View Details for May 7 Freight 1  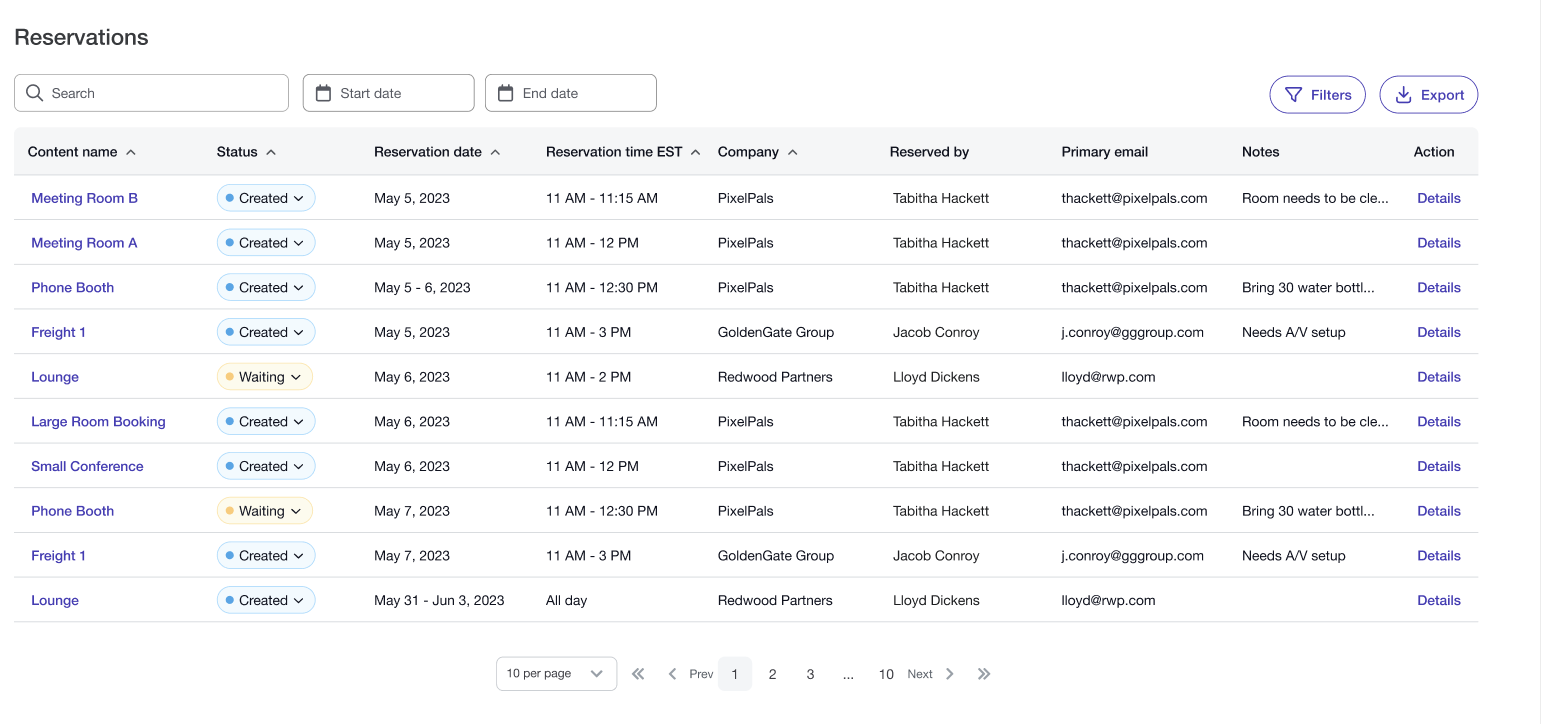tap(1439, 556)
